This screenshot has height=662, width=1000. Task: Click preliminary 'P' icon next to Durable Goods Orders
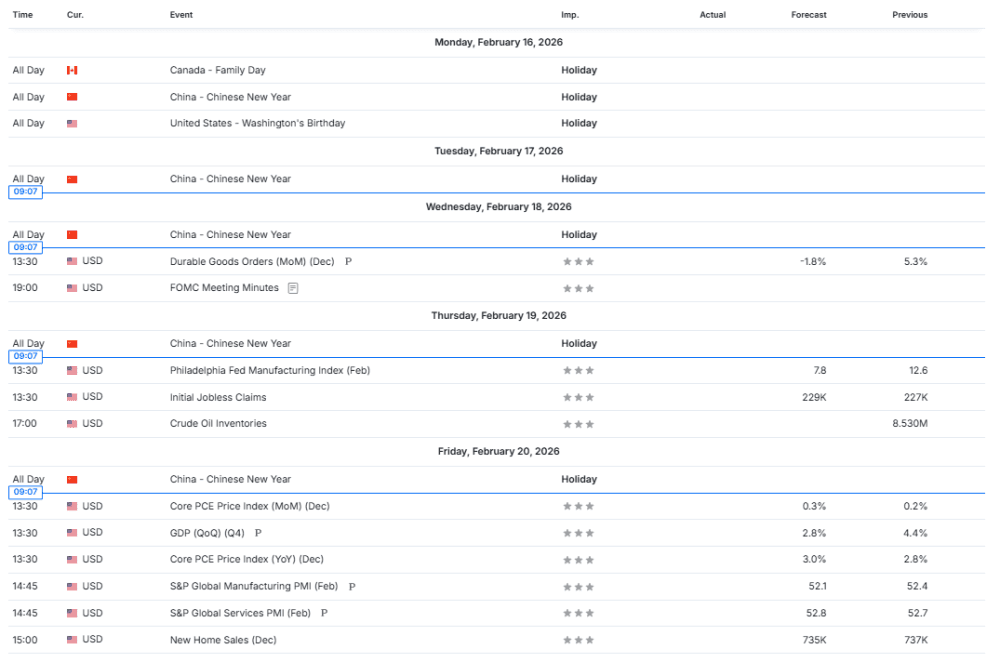(348, 261)
